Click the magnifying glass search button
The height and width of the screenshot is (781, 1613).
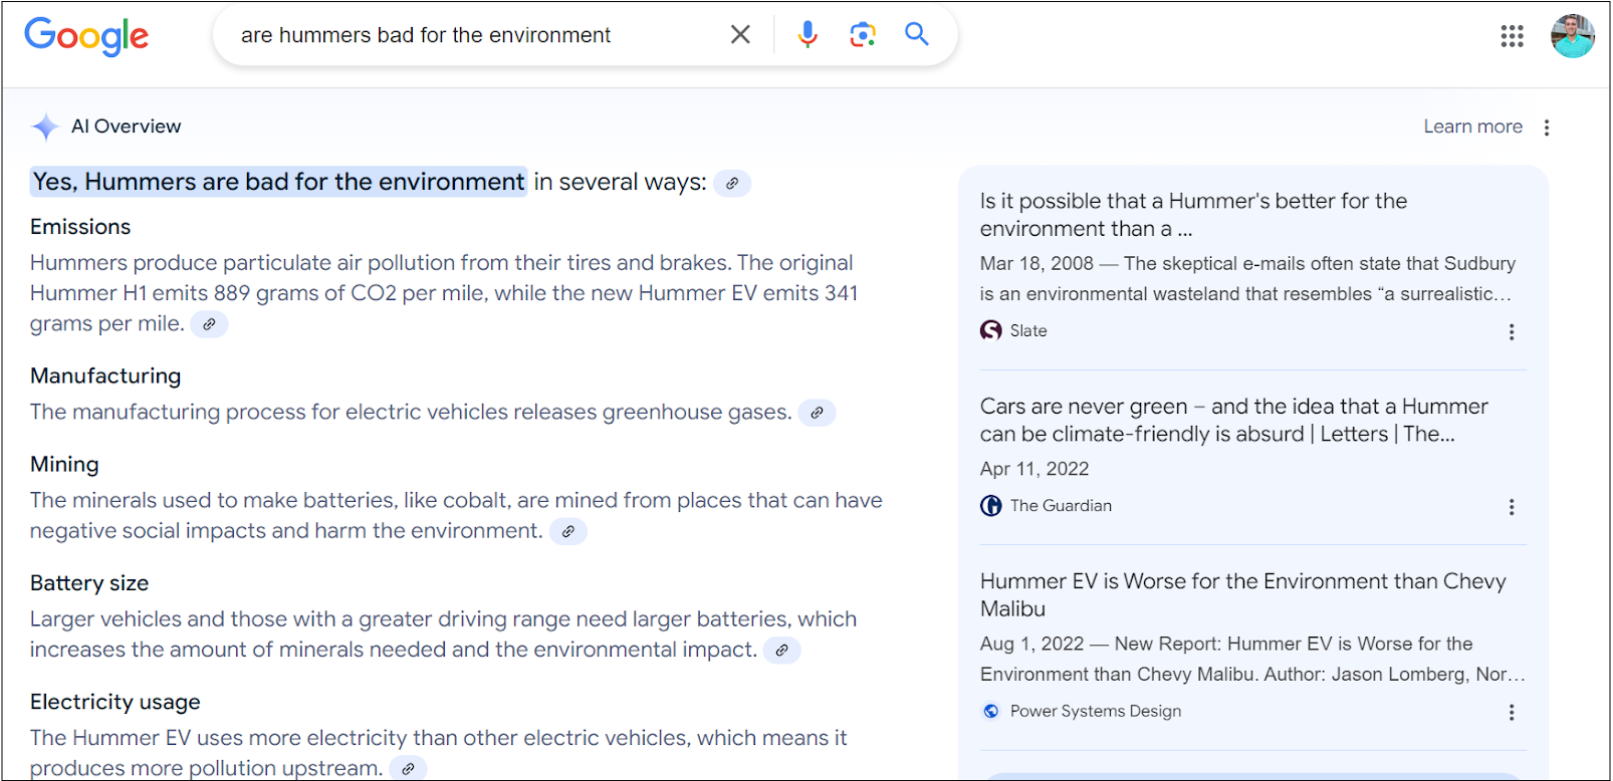pyautogui.click(x=916, y=35)
